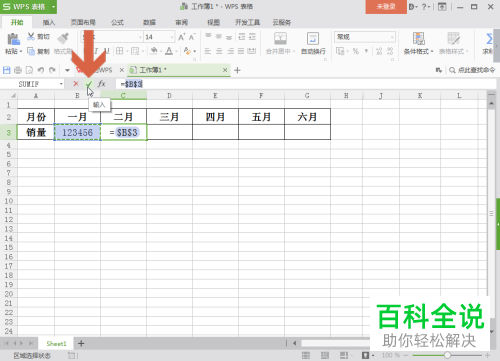
Task: Align cell text right
Action: 230,51
